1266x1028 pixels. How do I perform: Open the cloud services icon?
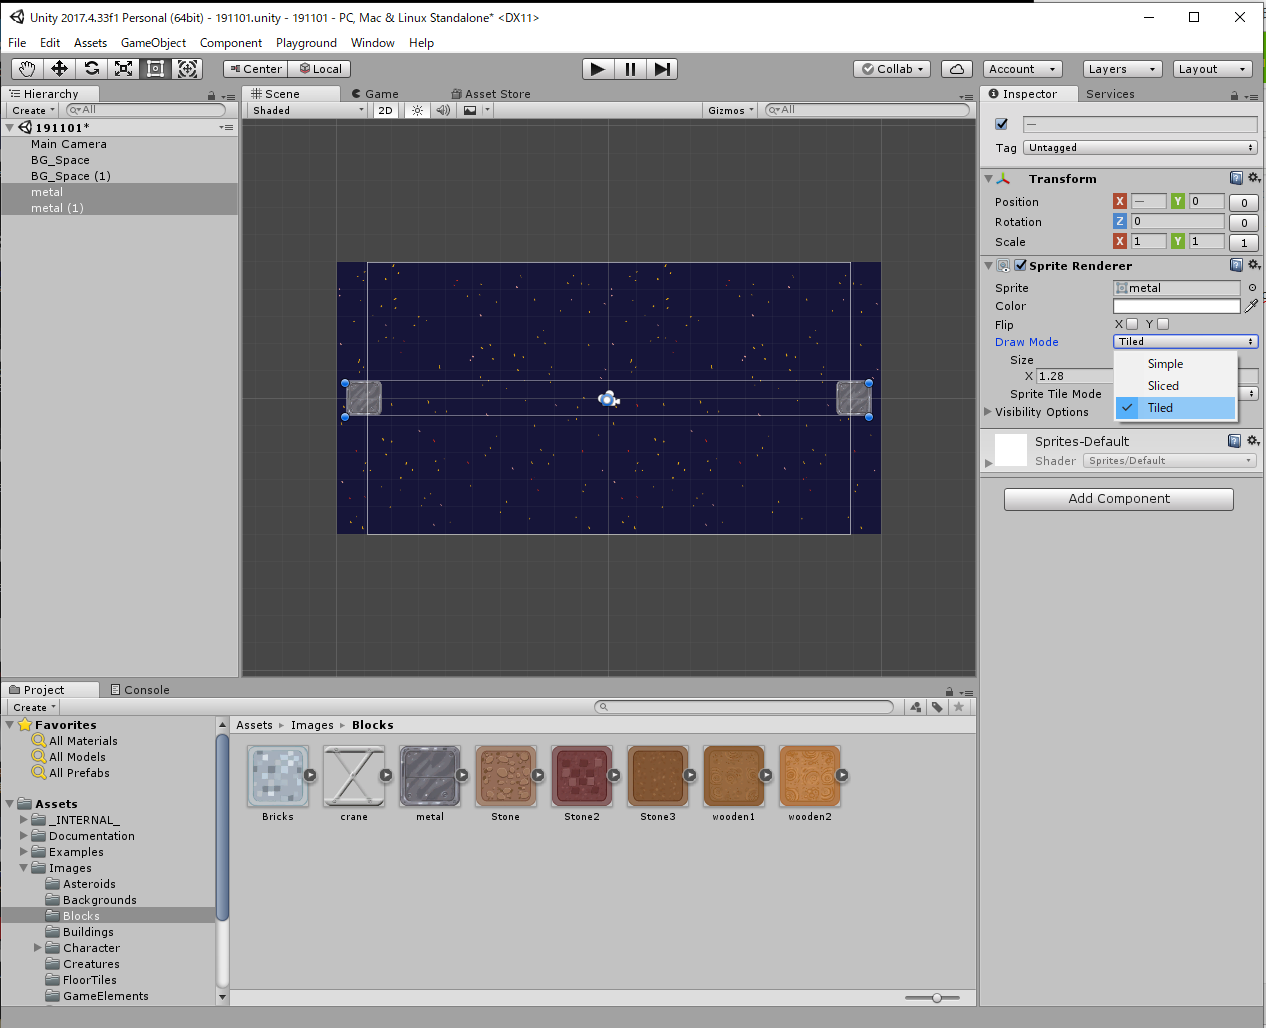tap(957, 69)
